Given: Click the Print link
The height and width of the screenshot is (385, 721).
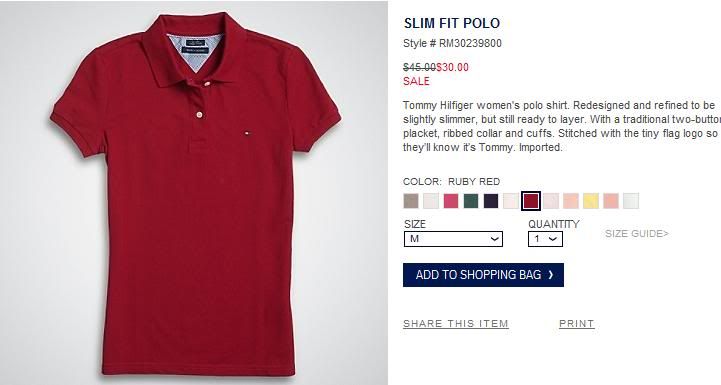Looking at the screenshot, I should pos(577,323).
